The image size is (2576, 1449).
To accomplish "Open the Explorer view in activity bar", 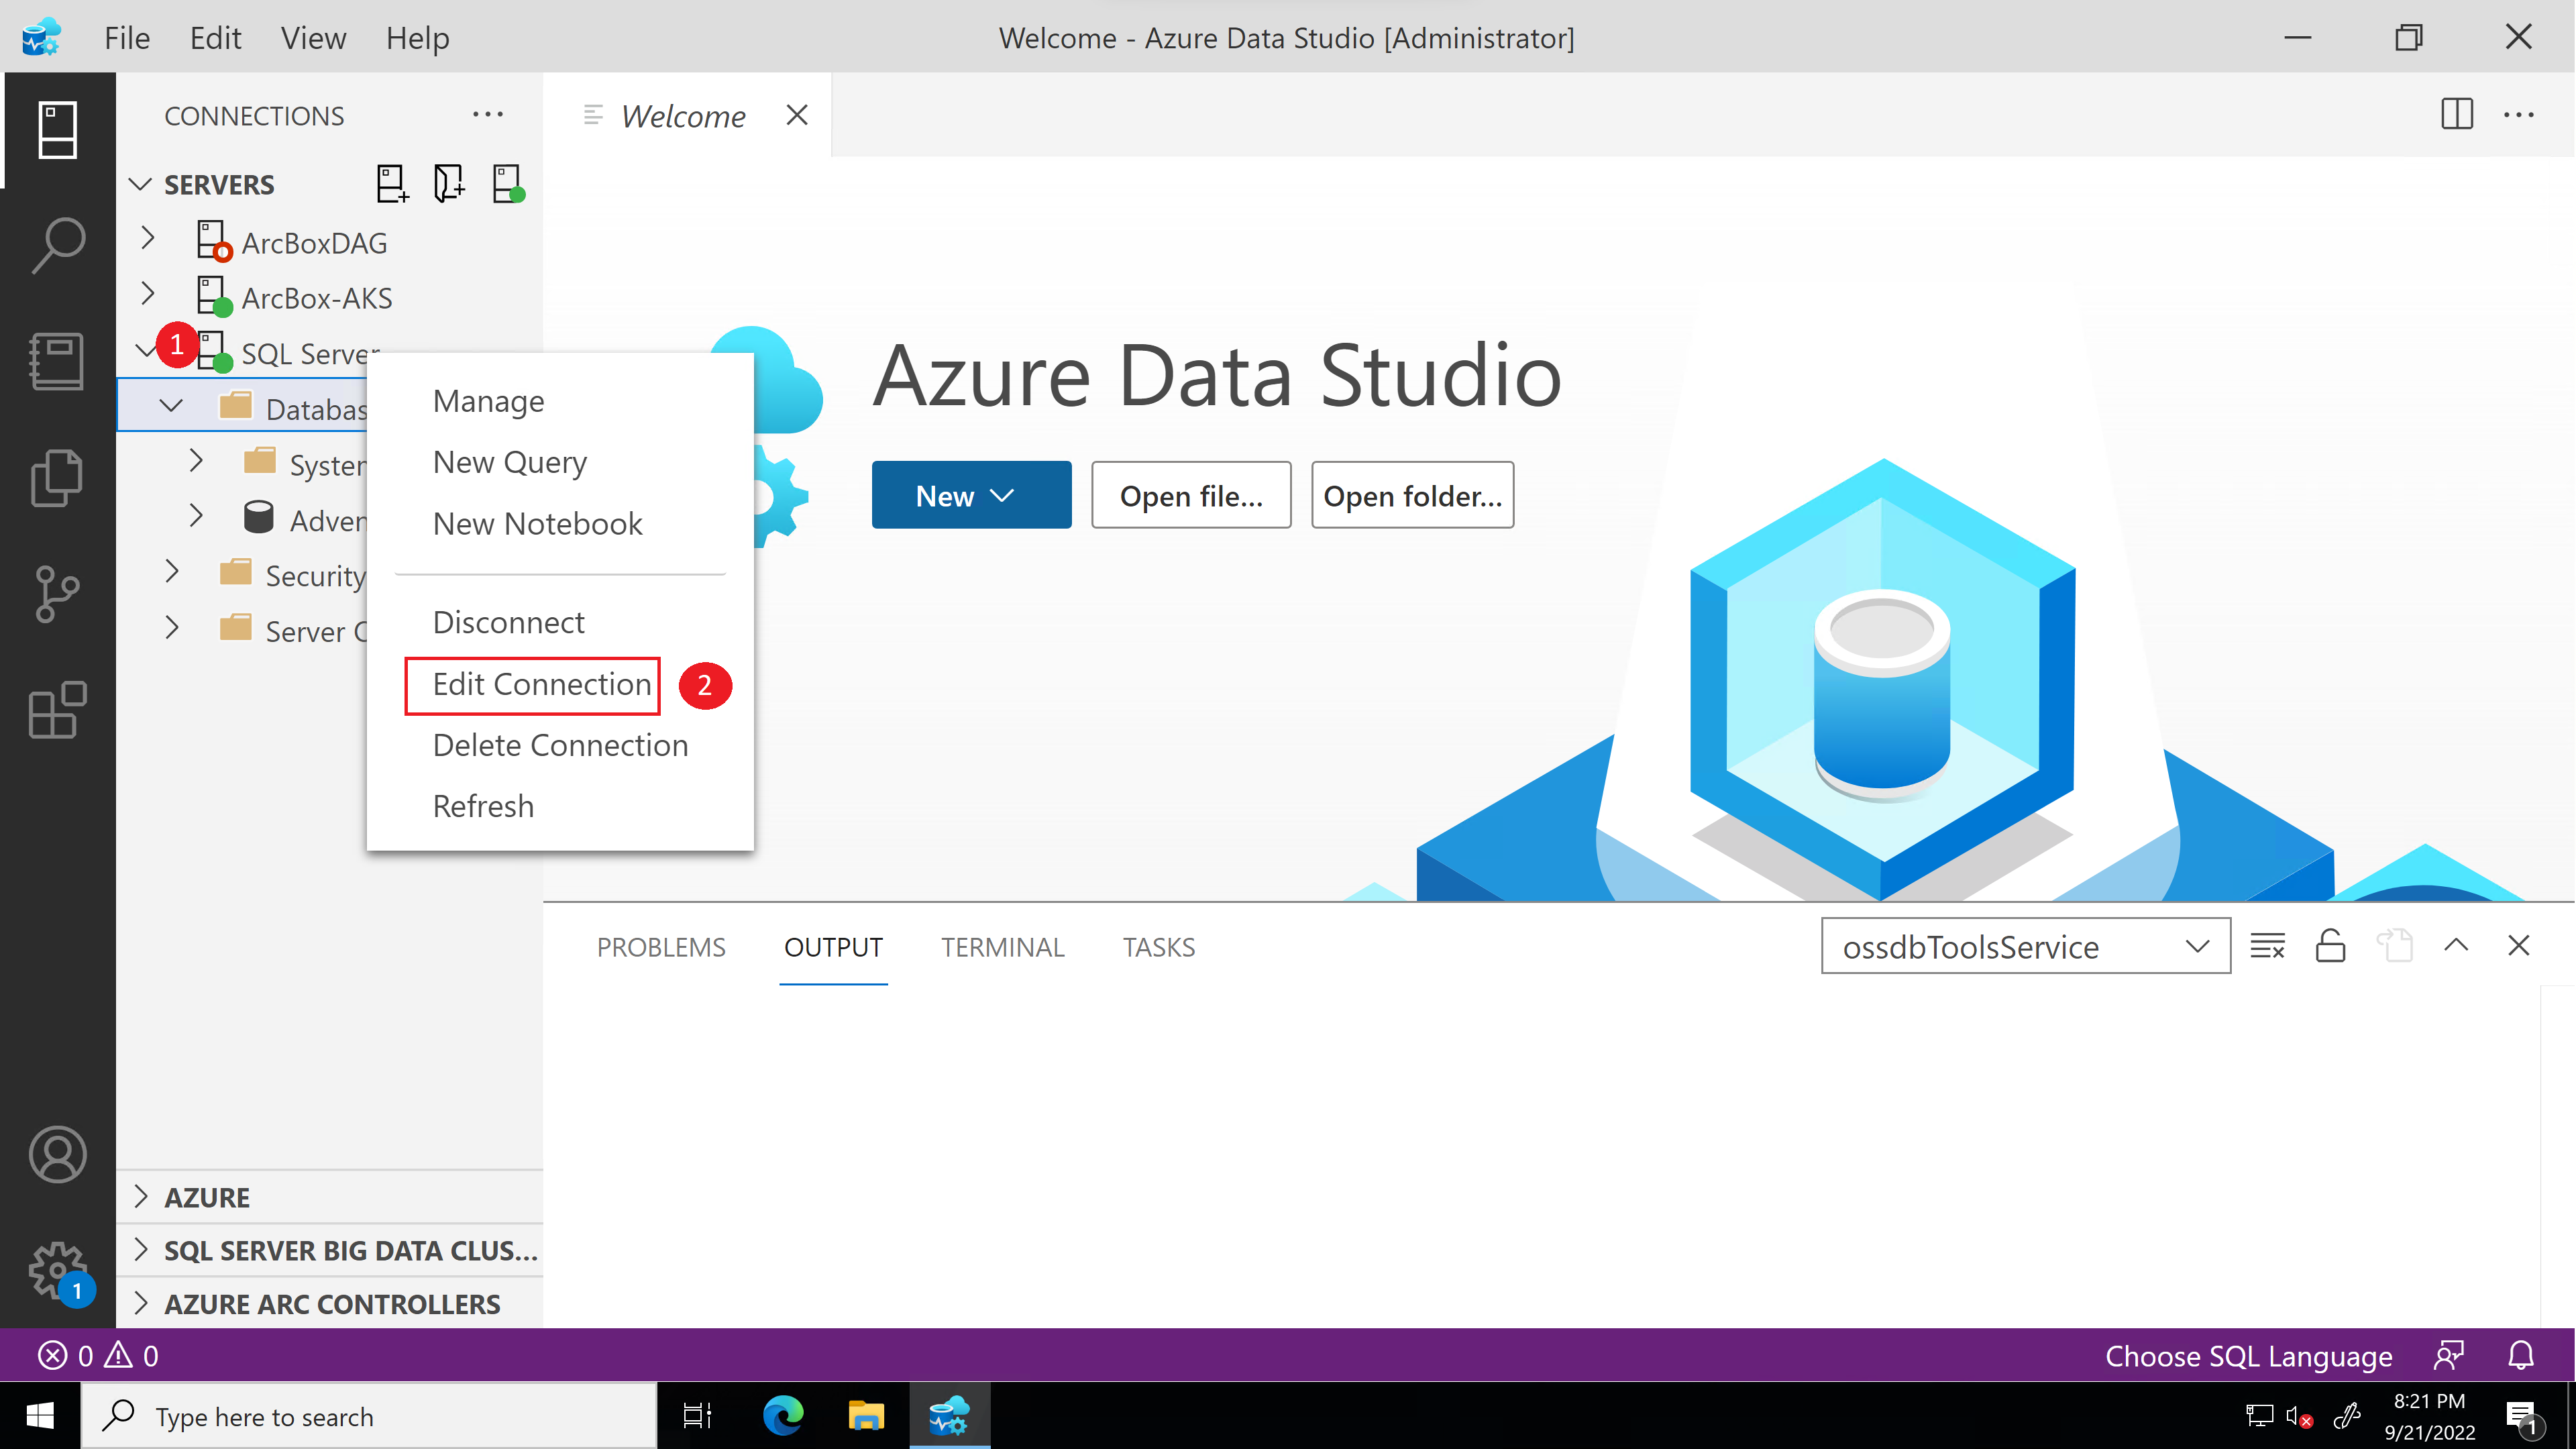I will (x=57, y=477).
